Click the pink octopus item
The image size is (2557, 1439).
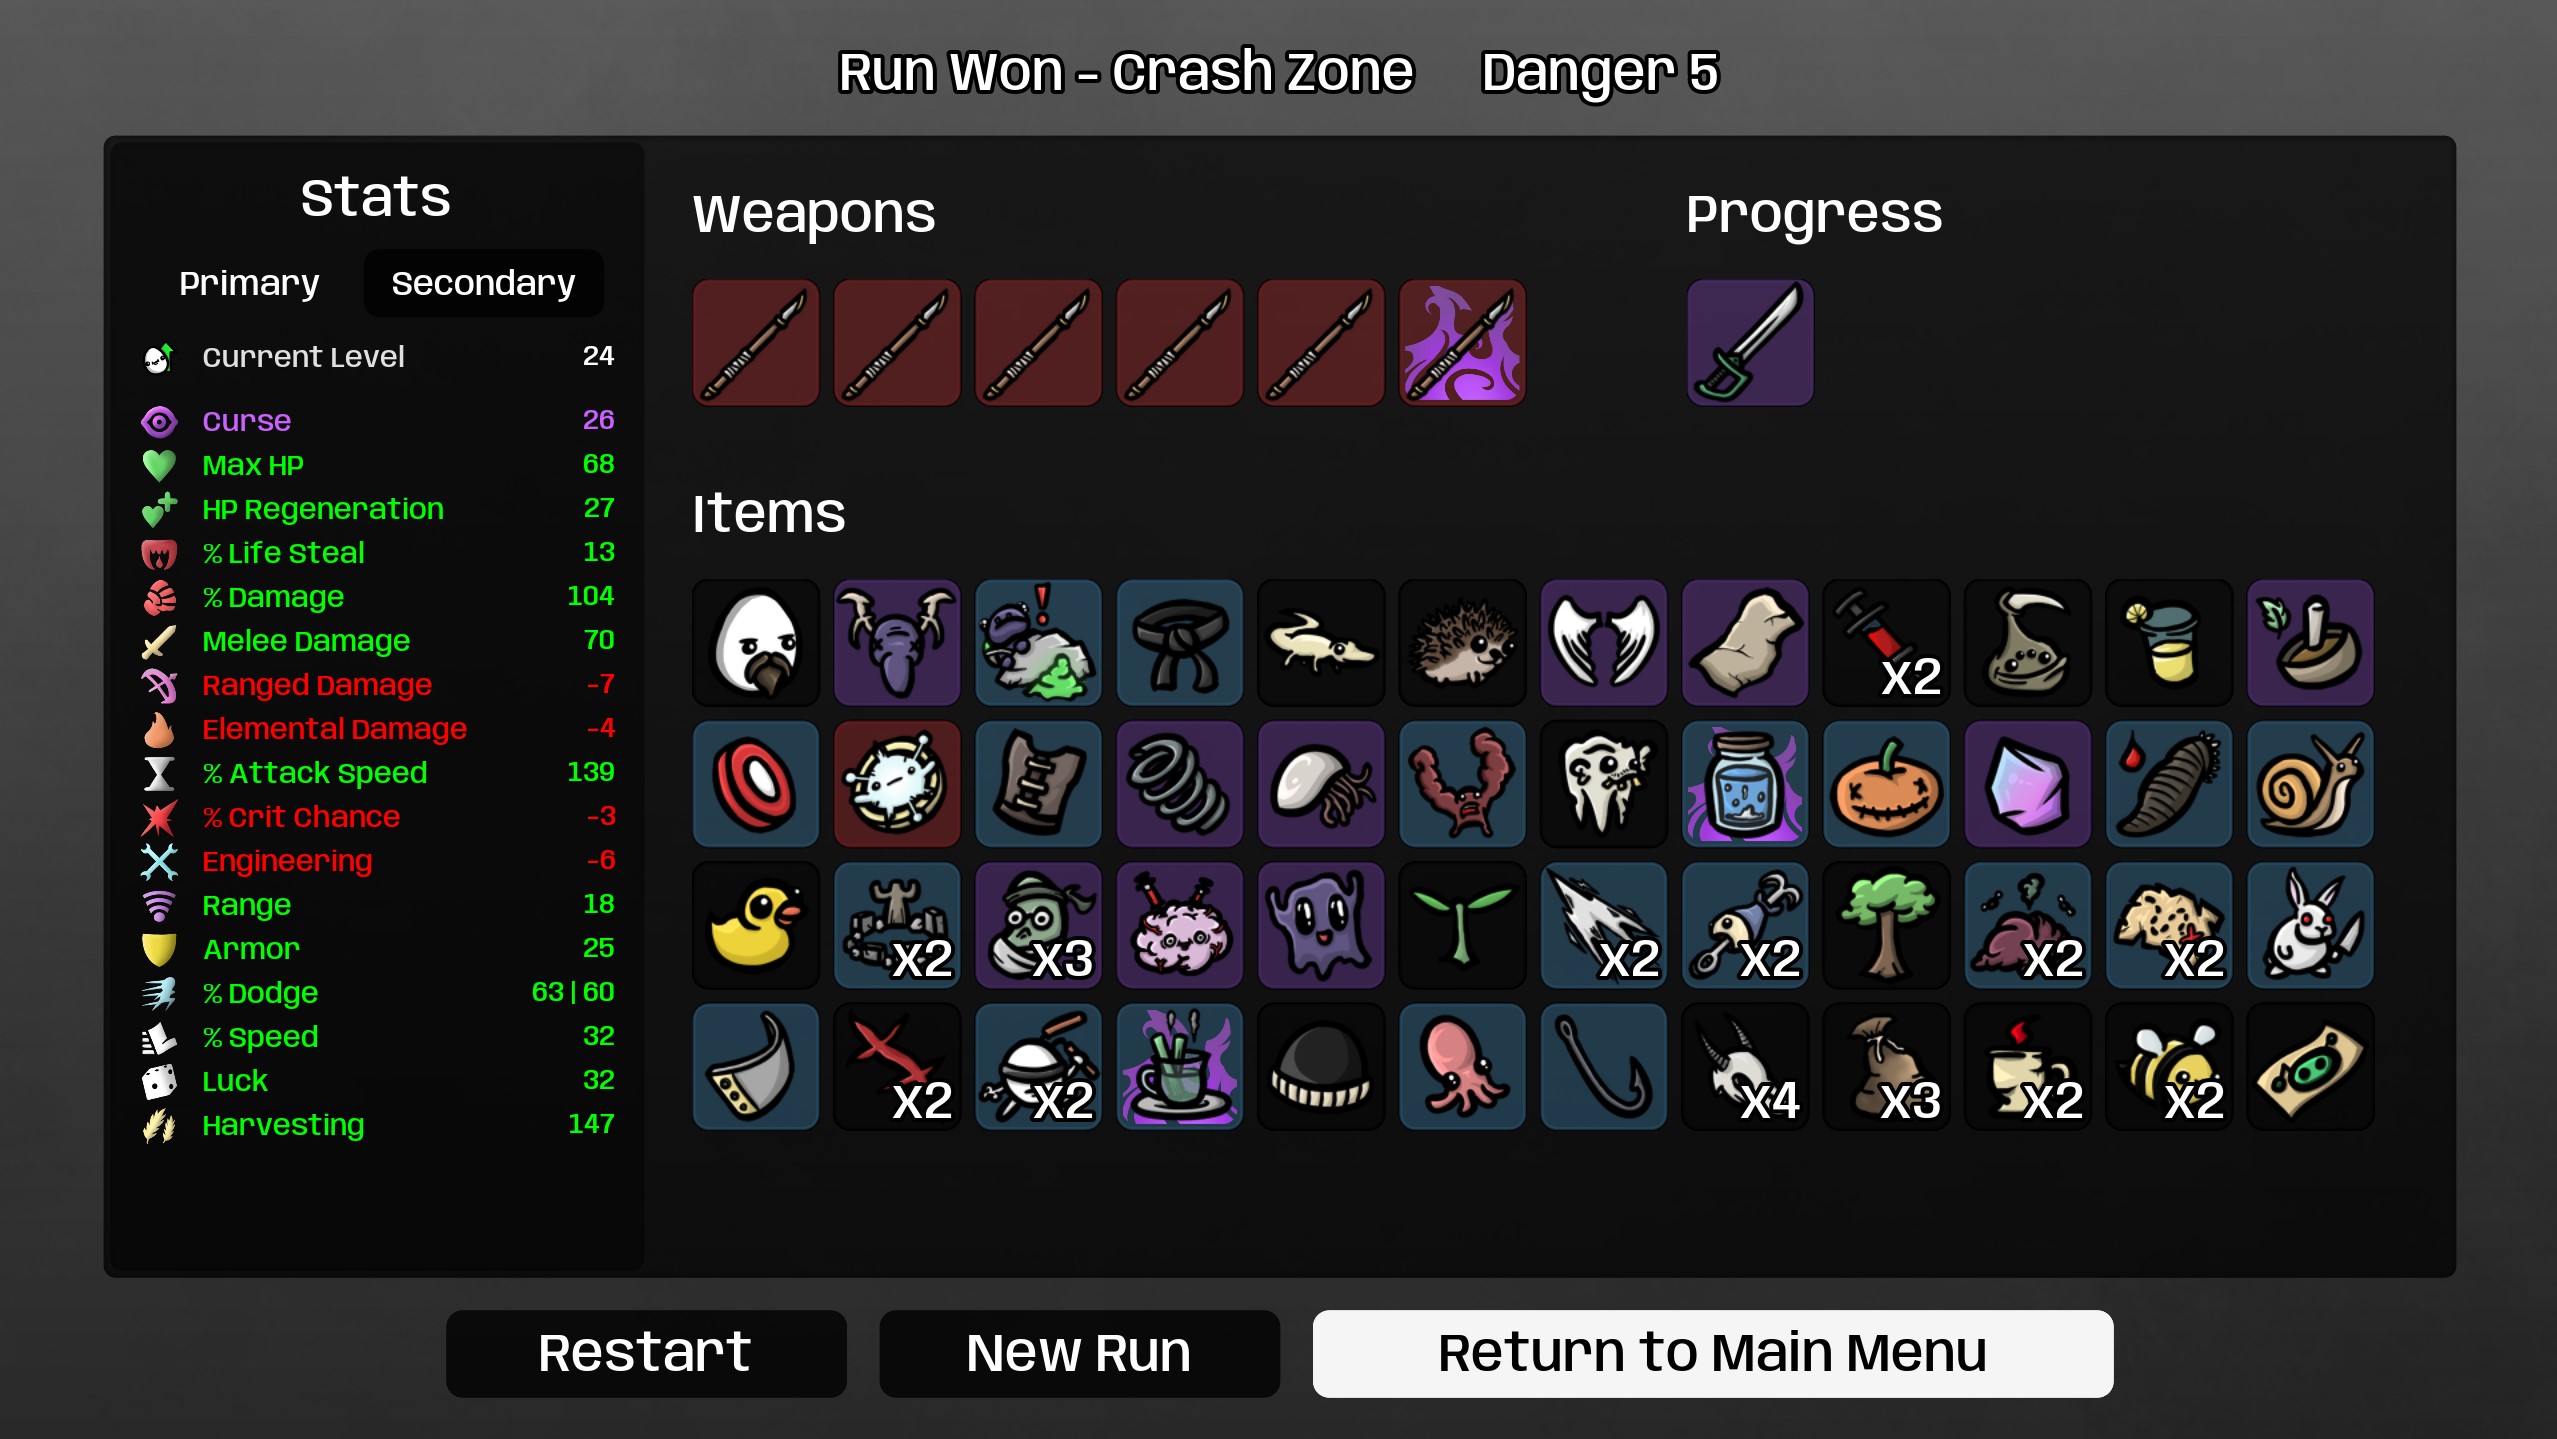click(x=1462, y=1067)
